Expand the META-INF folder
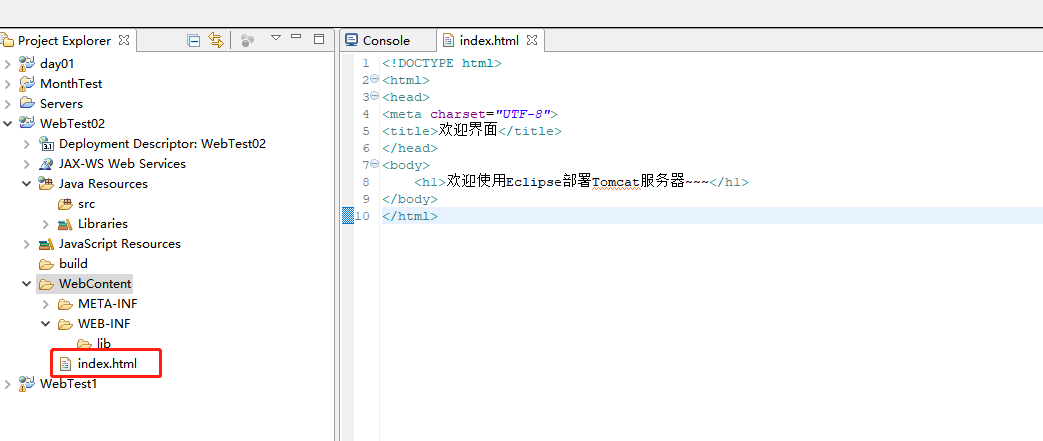 coord(46,304)
